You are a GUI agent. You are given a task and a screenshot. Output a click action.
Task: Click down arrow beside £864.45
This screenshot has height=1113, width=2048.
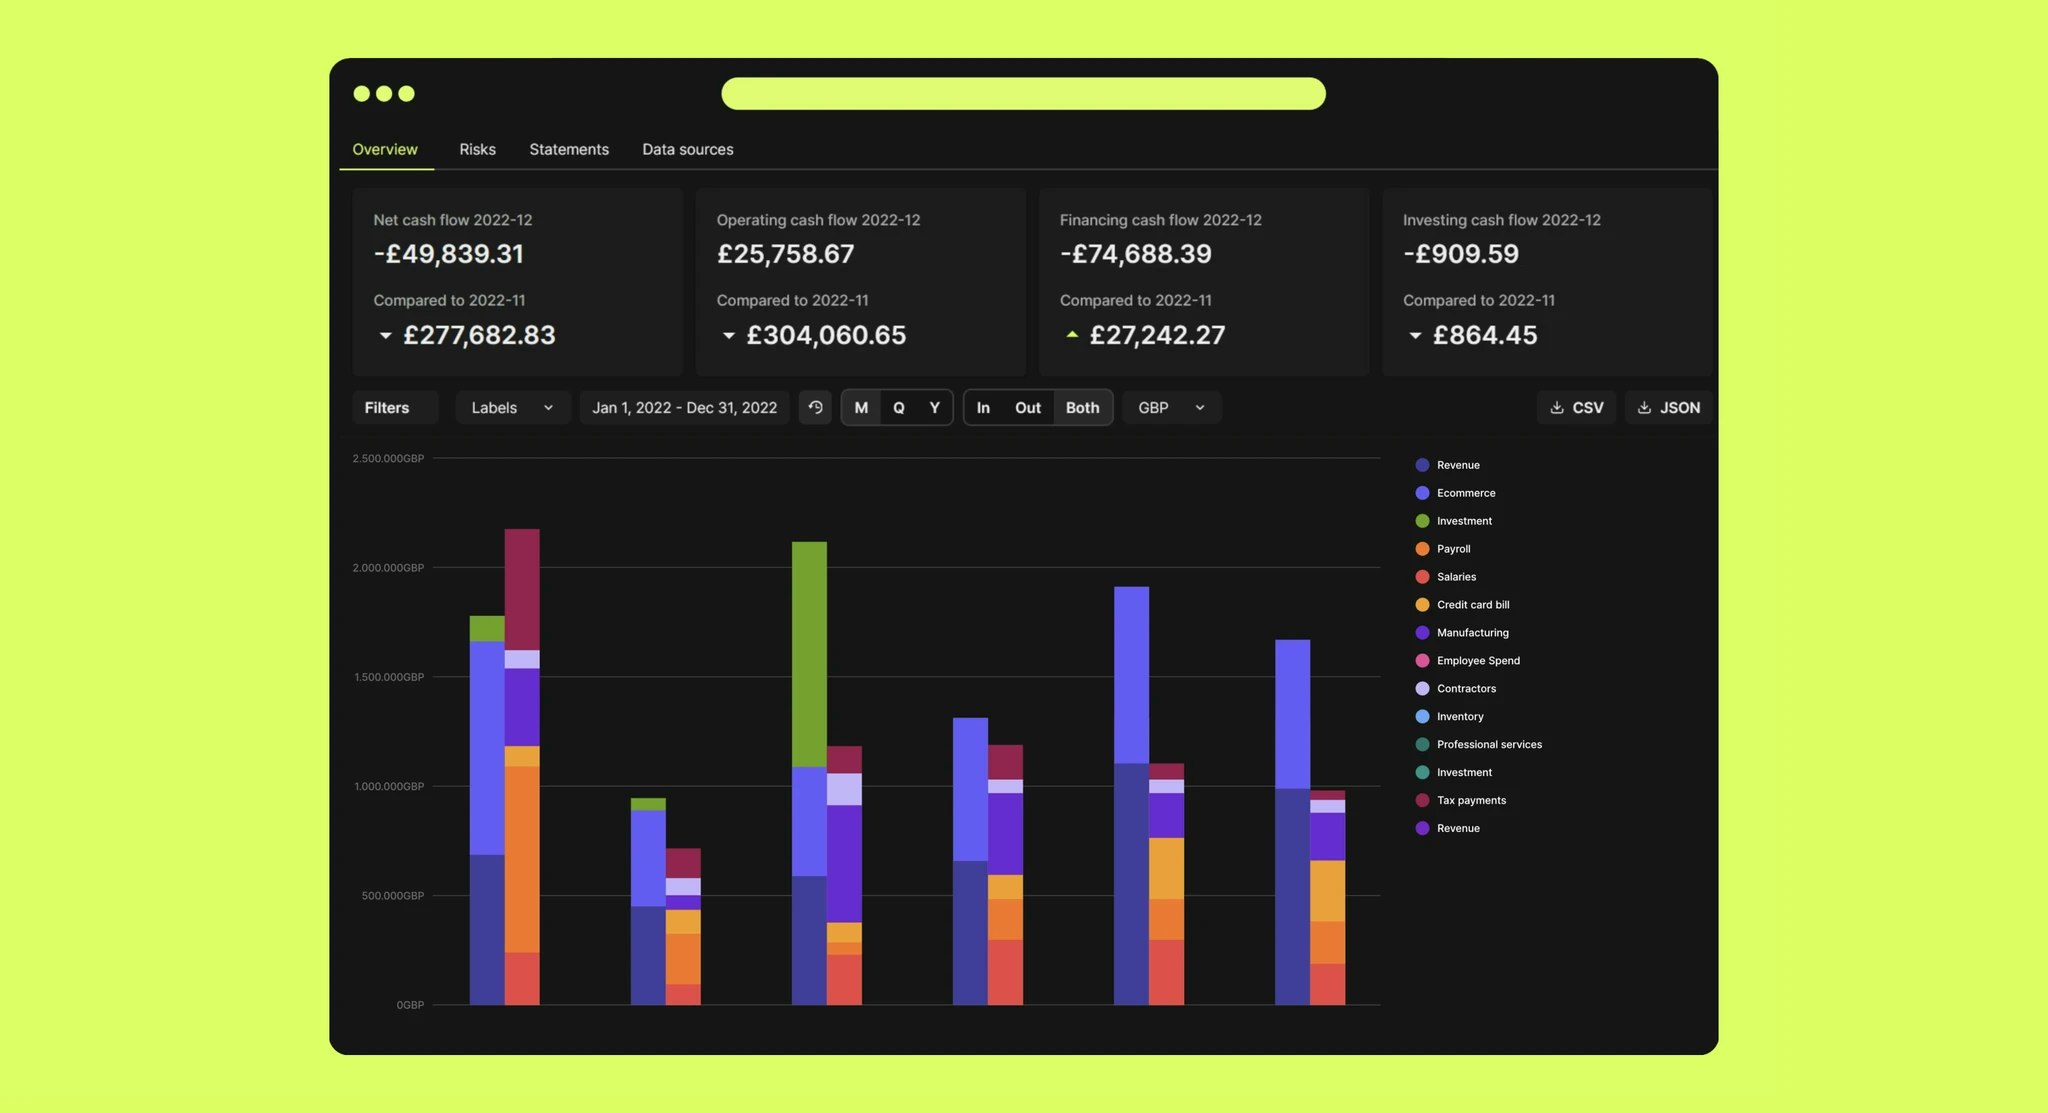(x=1415, y=336)
